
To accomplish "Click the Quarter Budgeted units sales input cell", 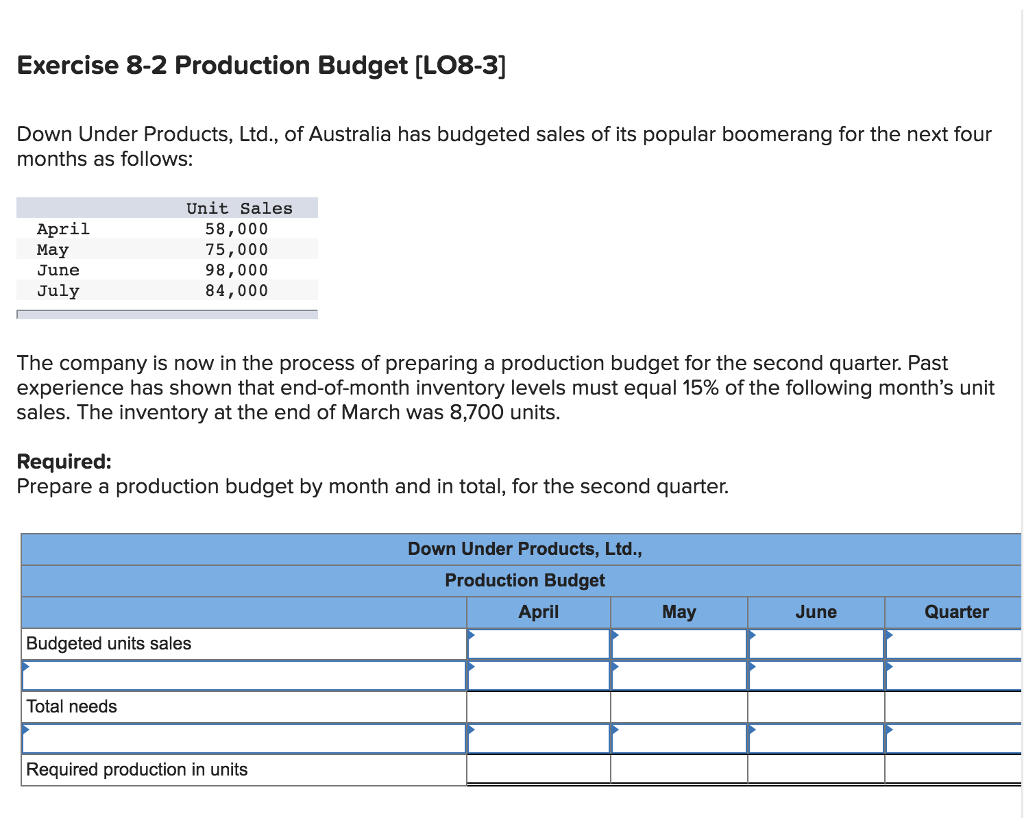I will [952, 644].
